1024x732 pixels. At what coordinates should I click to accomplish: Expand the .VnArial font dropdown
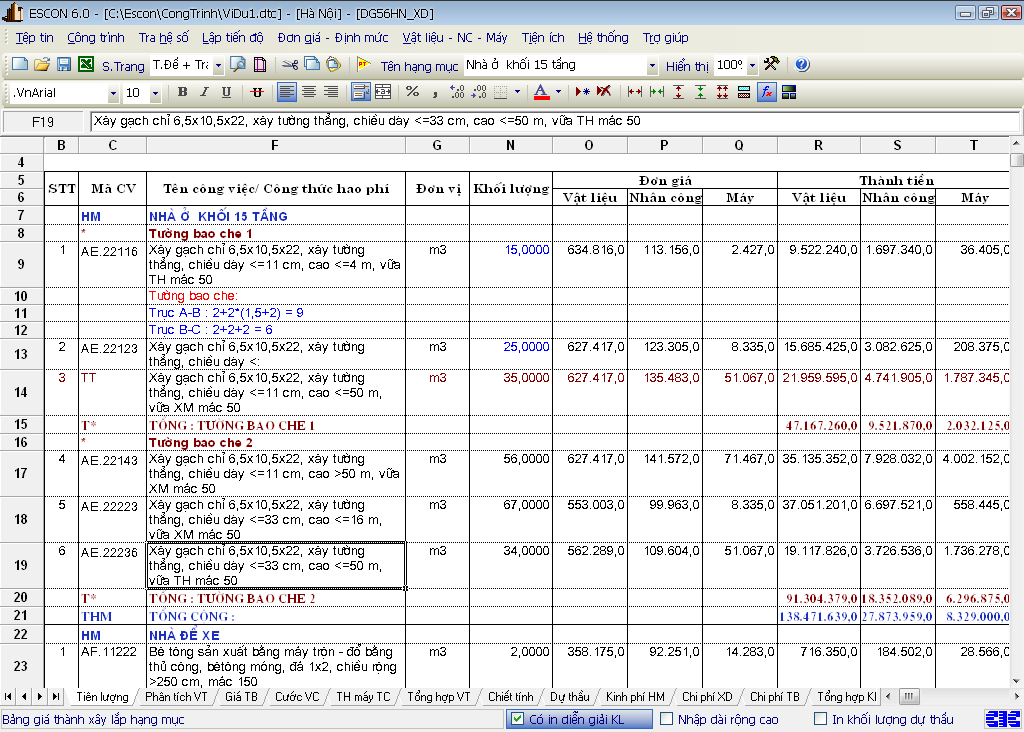pos(113,93)
